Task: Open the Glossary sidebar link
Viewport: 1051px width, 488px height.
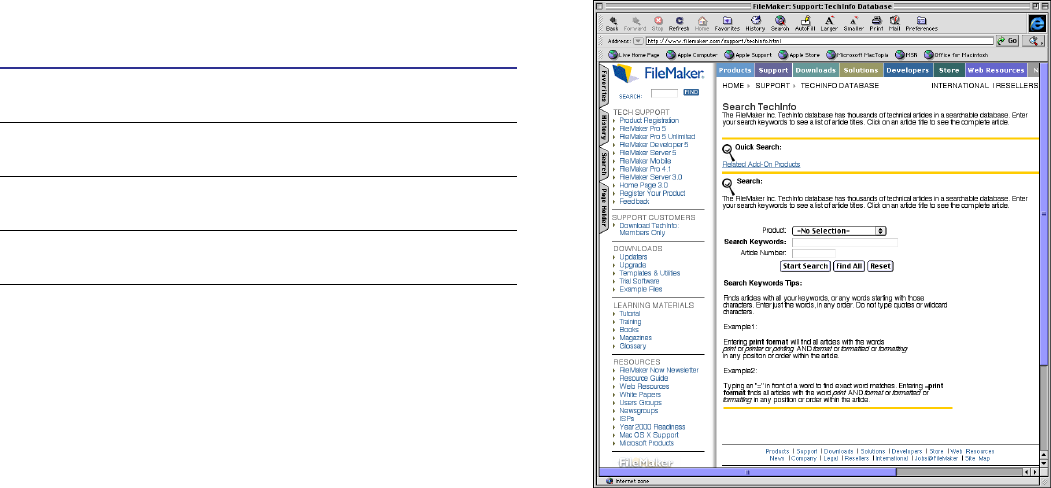Action: [x=633, y=347]
